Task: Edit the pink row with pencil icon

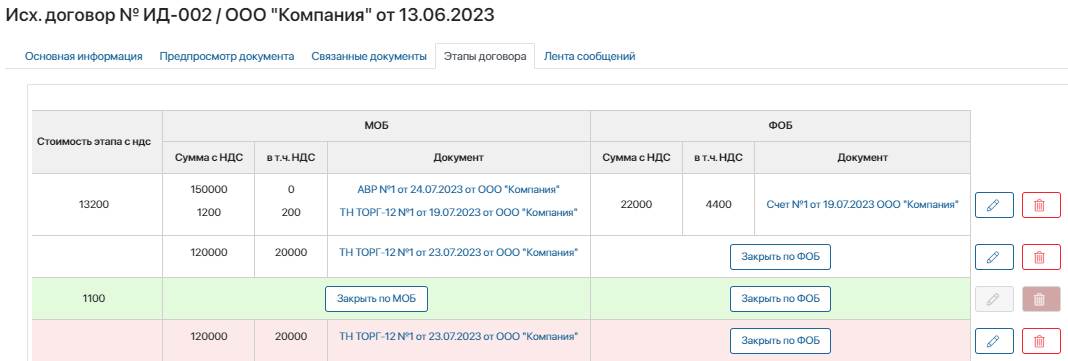Action: click(994, 341)
